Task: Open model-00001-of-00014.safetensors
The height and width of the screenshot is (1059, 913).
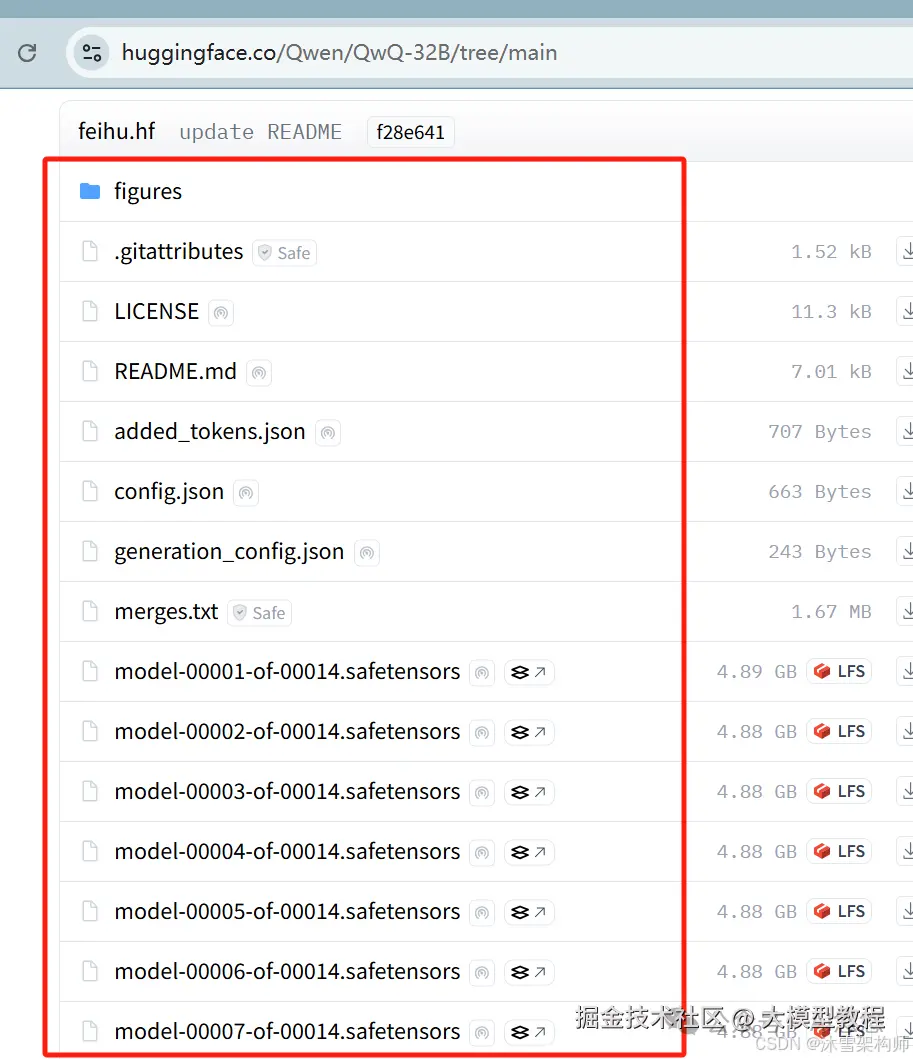Action: coord(287,672)
